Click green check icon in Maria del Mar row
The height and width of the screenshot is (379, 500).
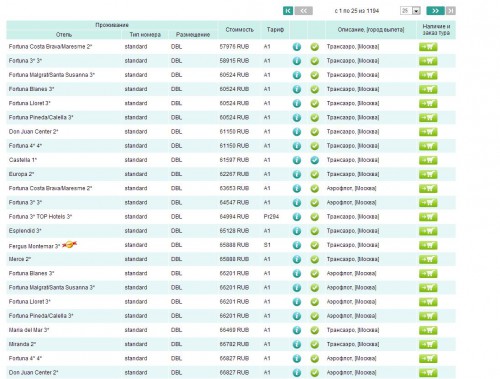(315, 330)
